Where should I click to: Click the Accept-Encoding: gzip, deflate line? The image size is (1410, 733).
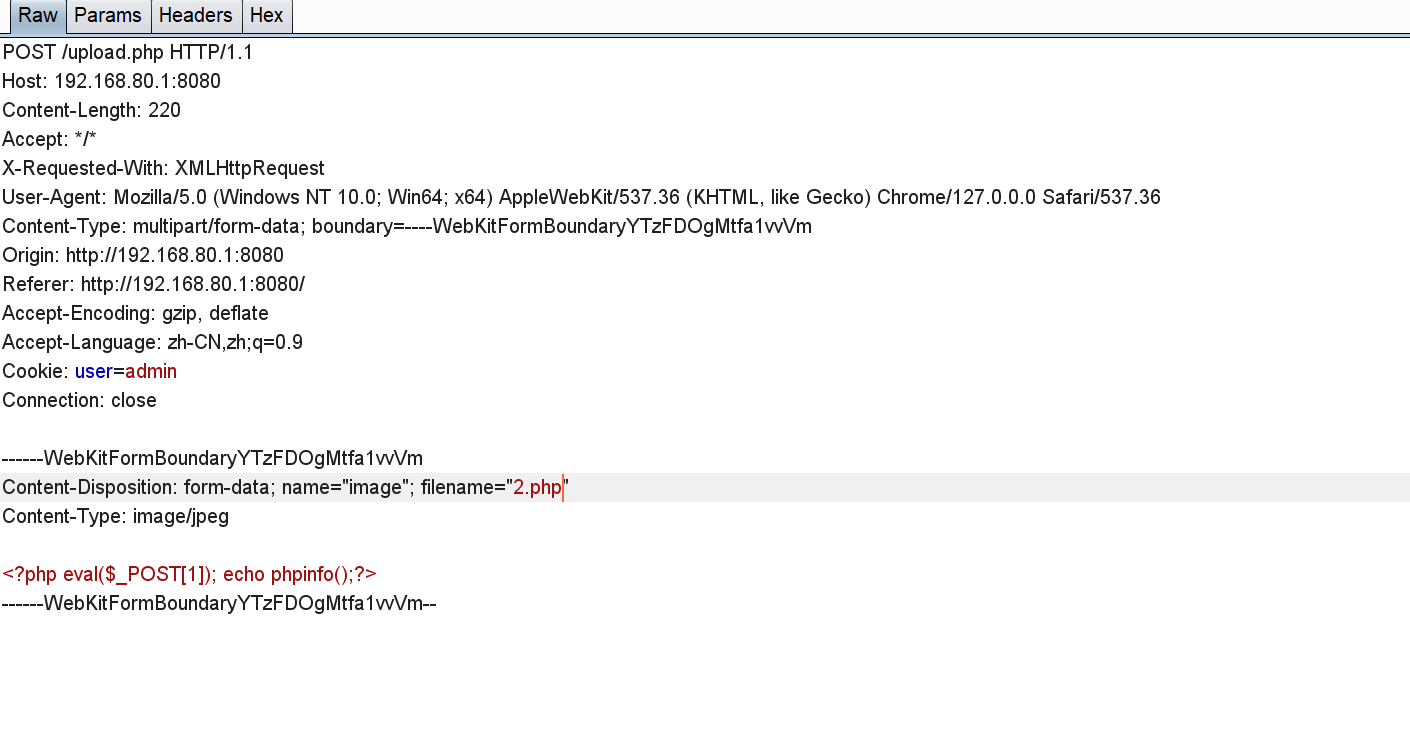click(x=135, y=313)
